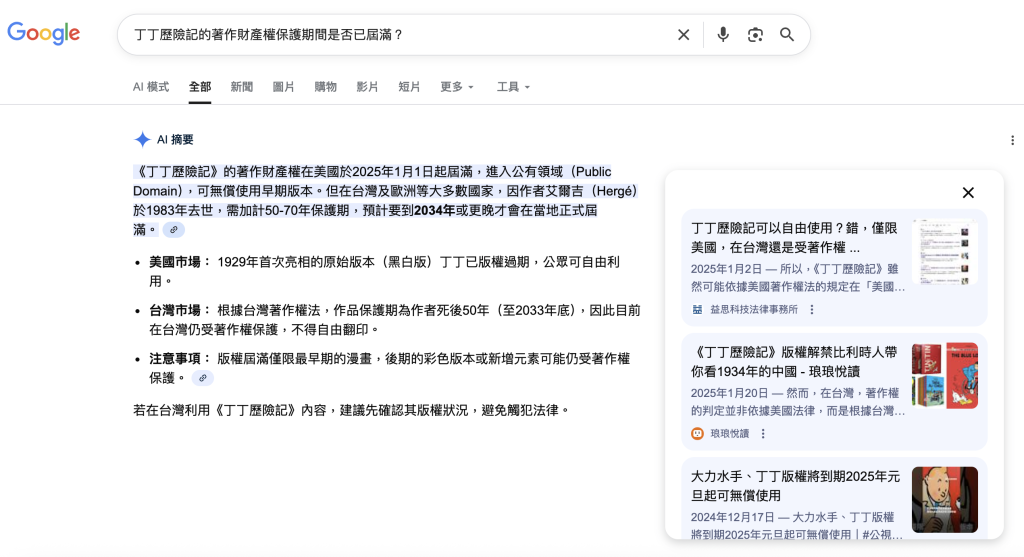Open the 影片 results tab

367,87
